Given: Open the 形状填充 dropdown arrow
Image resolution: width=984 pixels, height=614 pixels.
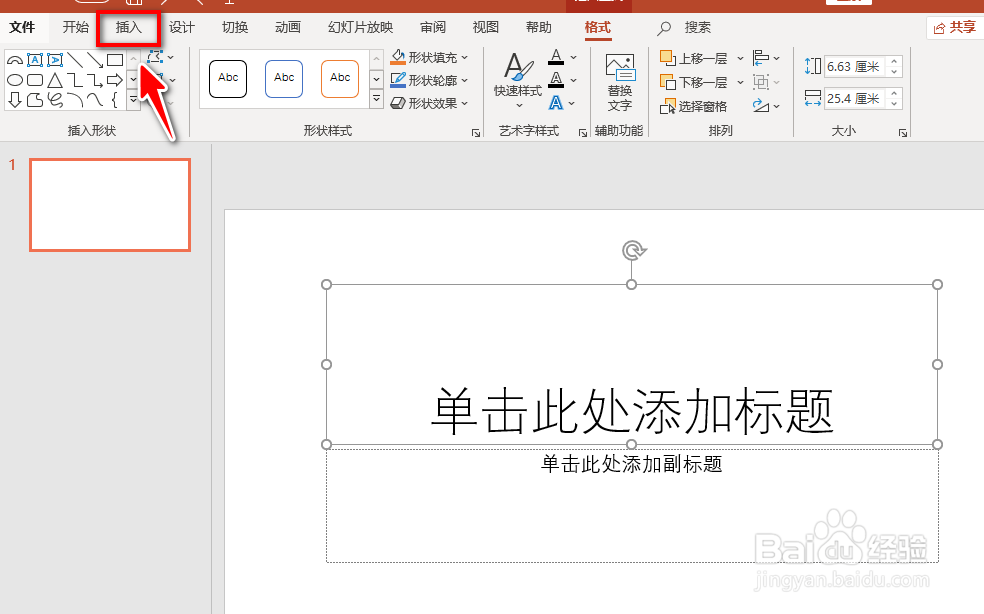Looking at the screenshot, I should point(466,57).
